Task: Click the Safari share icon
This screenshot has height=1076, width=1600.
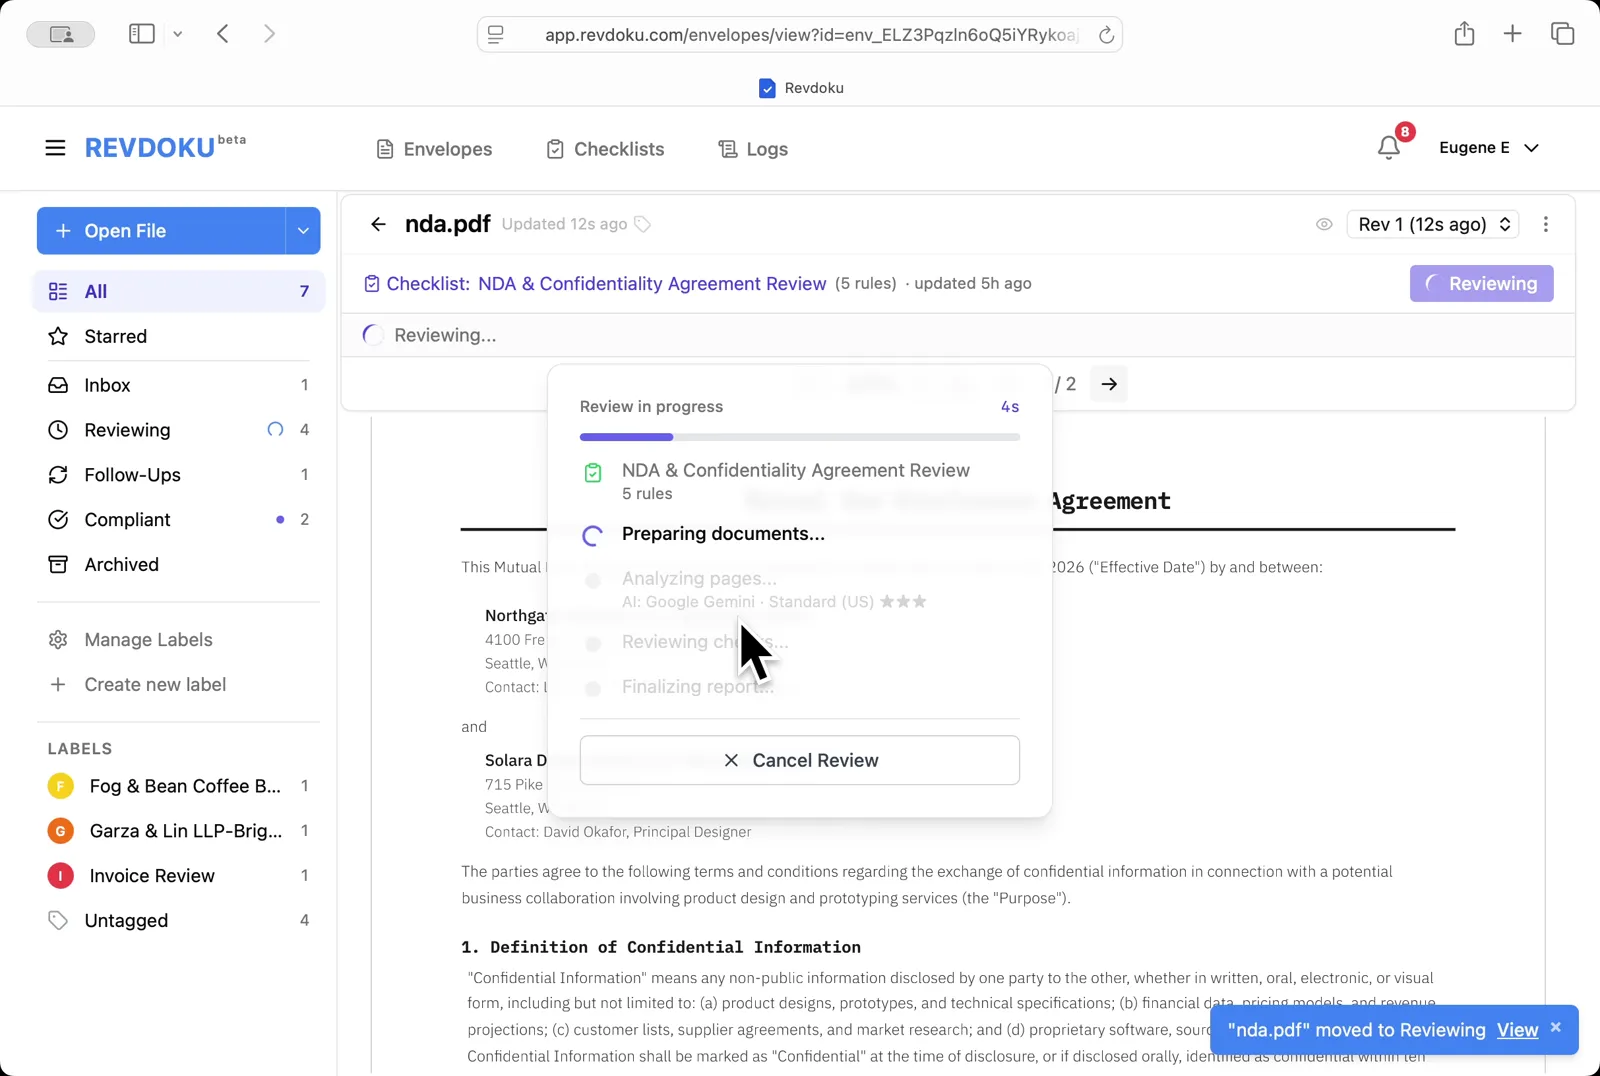Action: pos(1464,34)
